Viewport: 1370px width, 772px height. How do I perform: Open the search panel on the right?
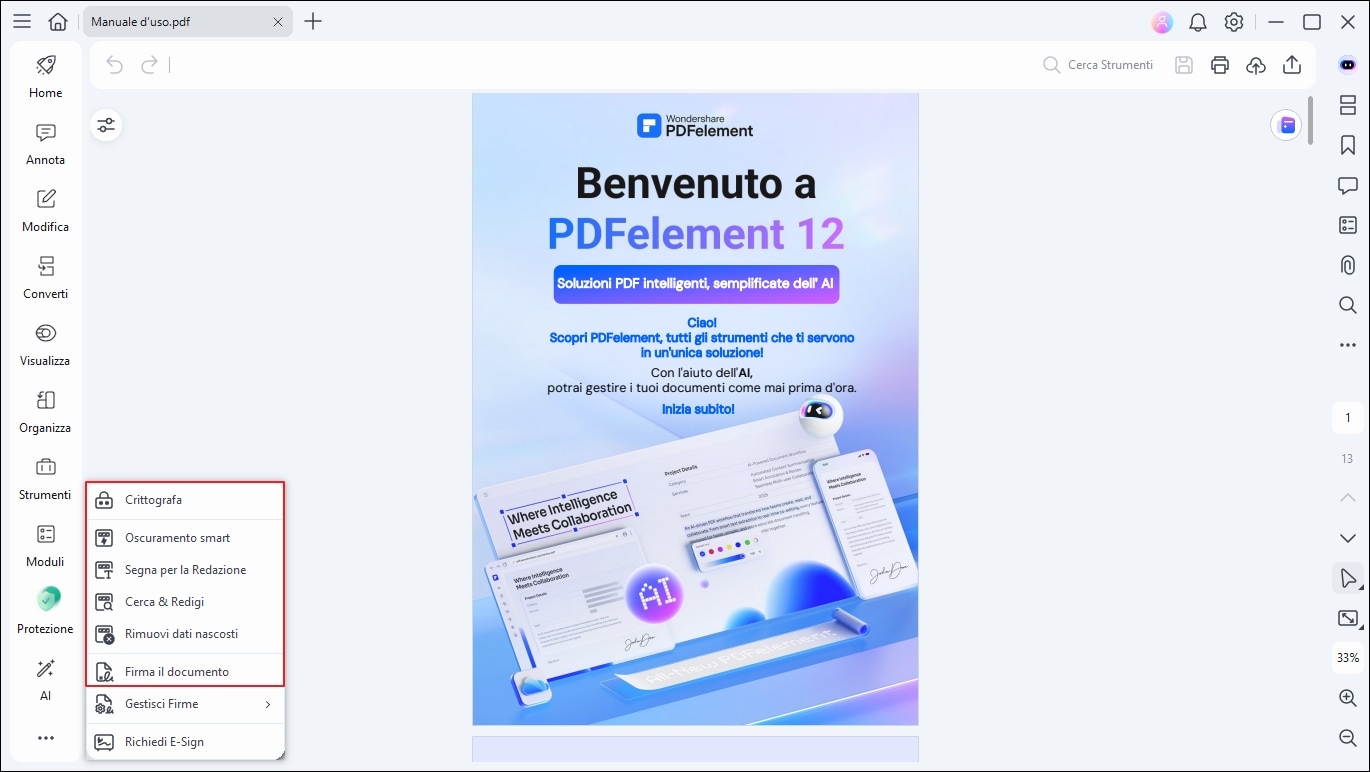pyautogui.click(x=1347, y=305)
